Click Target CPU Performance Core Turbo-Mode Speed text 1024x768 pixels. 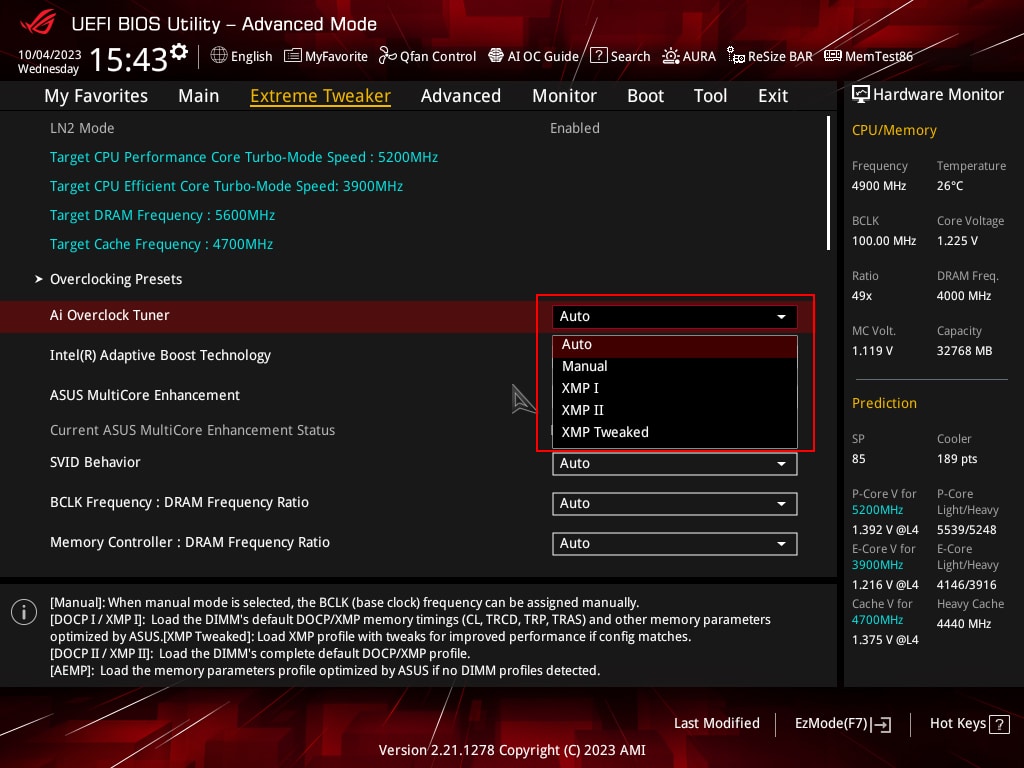click(244, 157)
